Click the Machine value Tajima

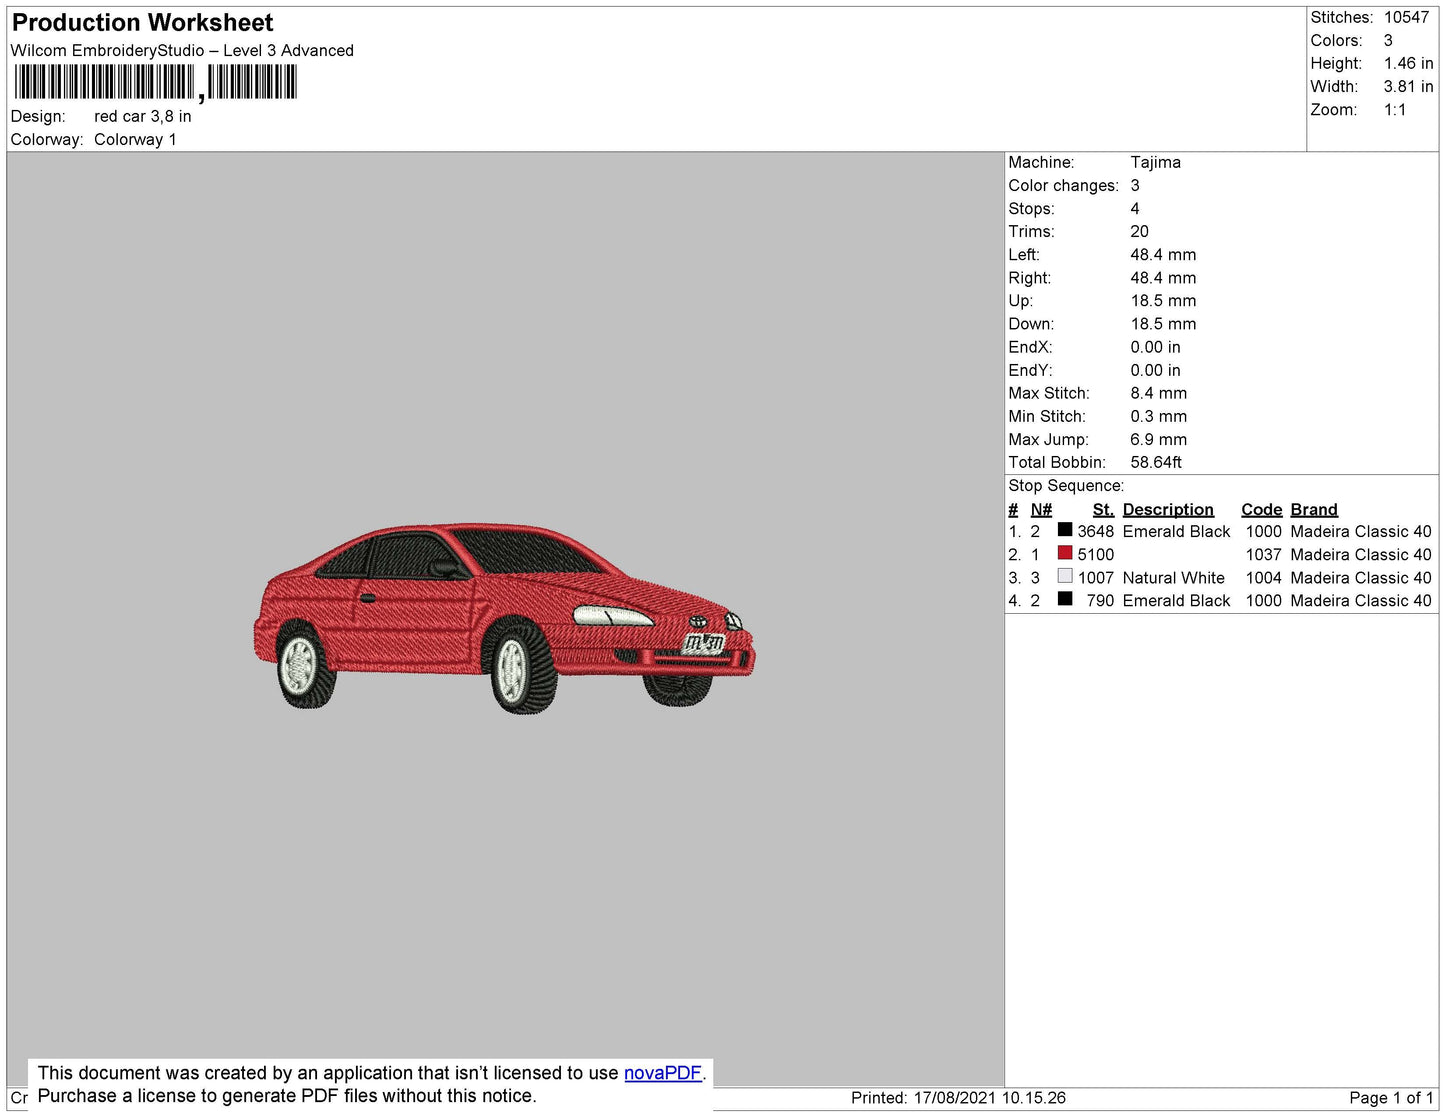pos(1155,162)
